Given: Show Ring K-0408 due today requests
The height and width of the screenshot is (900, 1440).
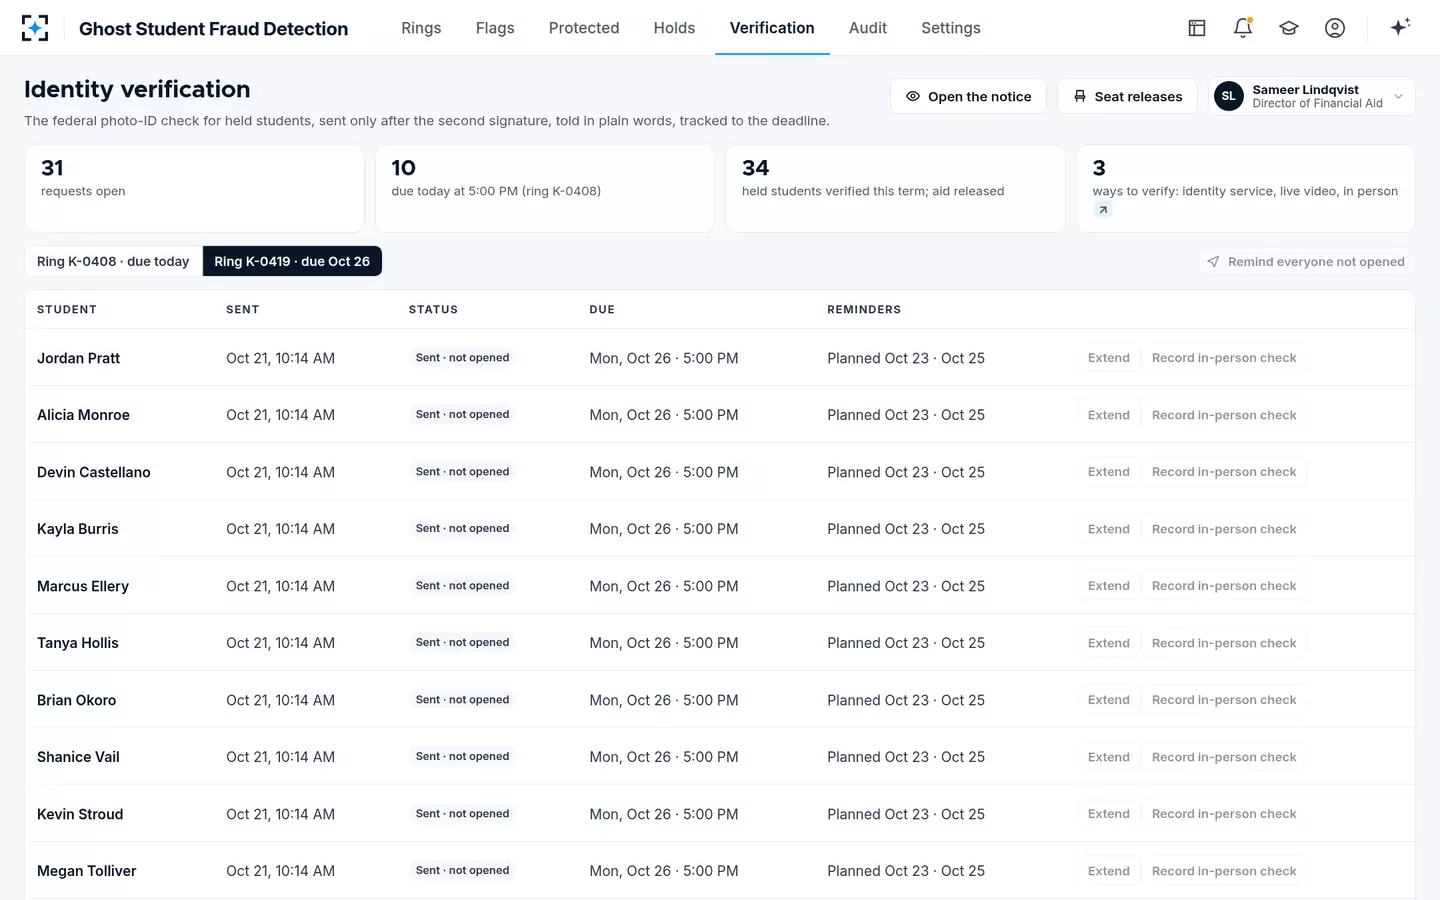Looking at the screenshot, I should pos(113,261).
